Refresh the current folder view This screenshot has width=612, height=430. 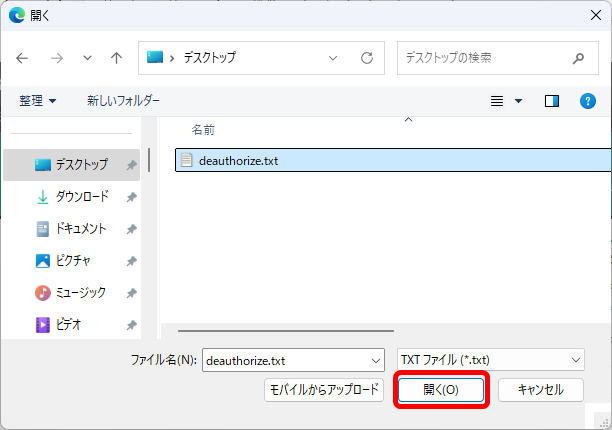tap(367, 58)
